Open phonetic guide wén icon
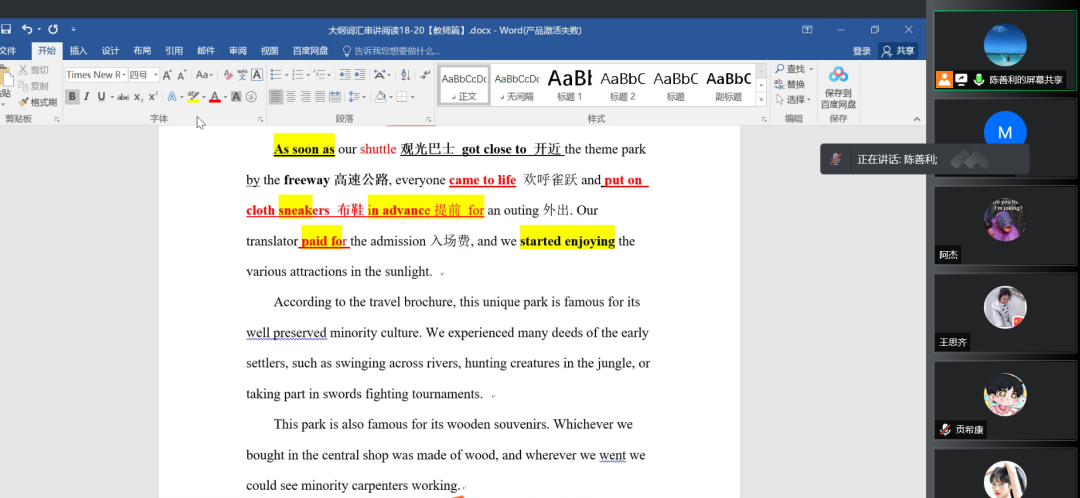The image size is (1080, 498). point(242,74)
